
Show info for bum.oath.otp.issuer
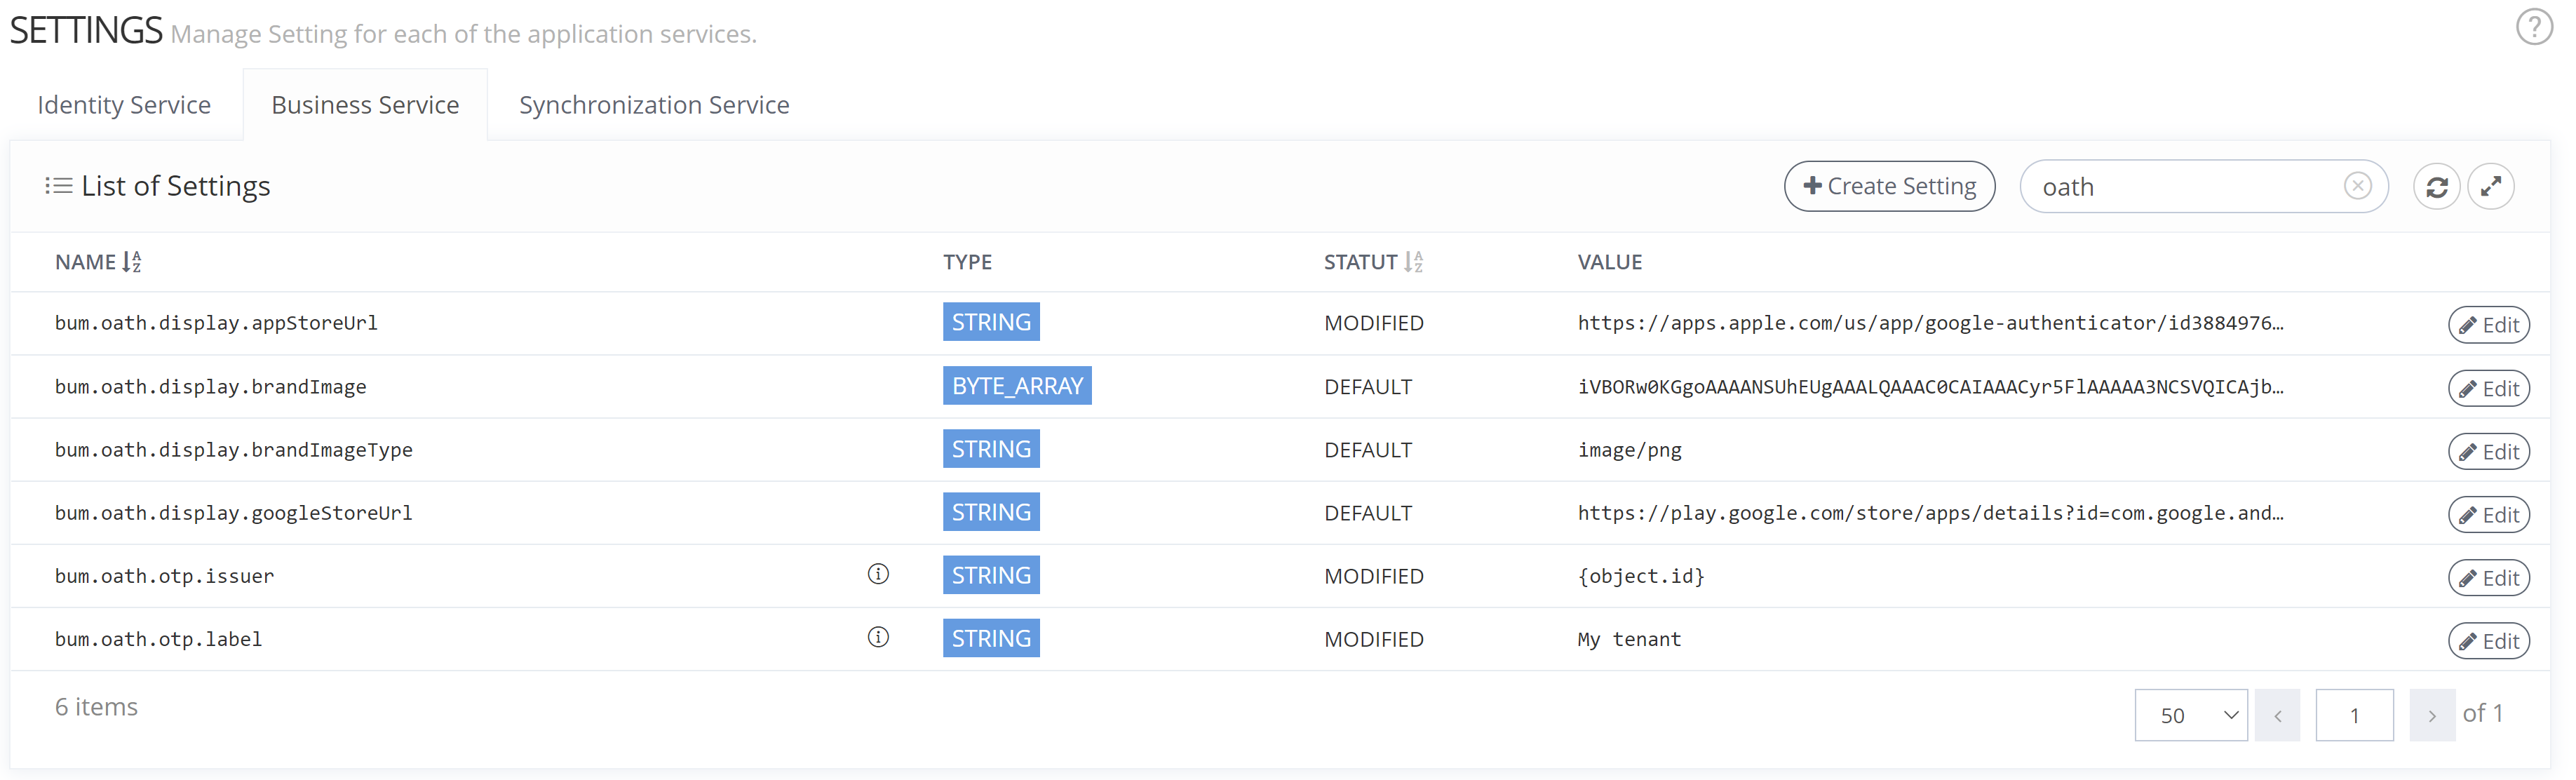878,575
